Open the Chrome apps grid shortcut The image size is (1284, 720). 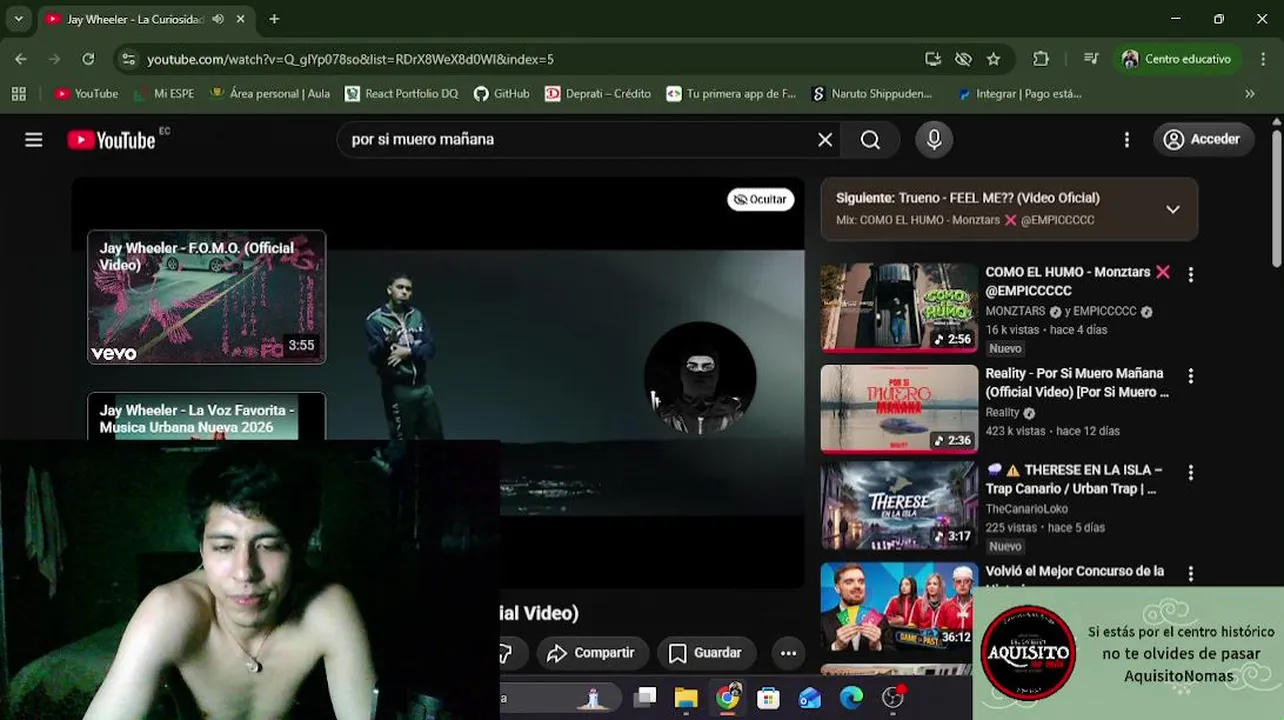tap(18, 94)
